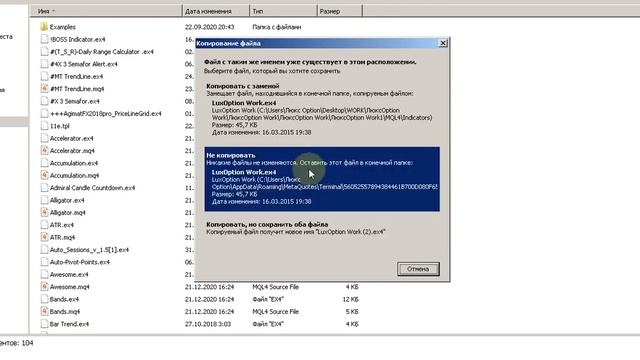Click the Bands.mq4 file icon
Image resolution: width=640 pixels, height=360 pixels.
pyautogui.click(x=44, y=311)
